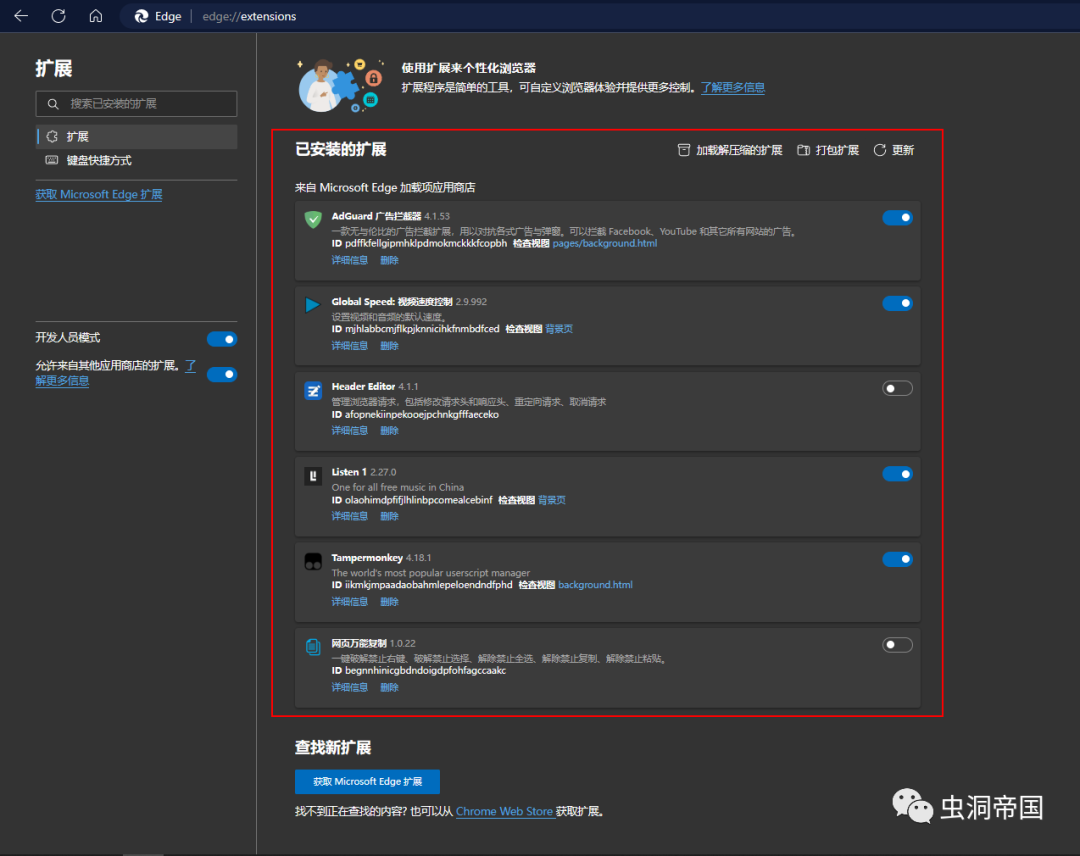This screenshot has width=1080, height=856.
Task: Open 键盘快捷方式 in the sidebar
Action: (136, 160)
